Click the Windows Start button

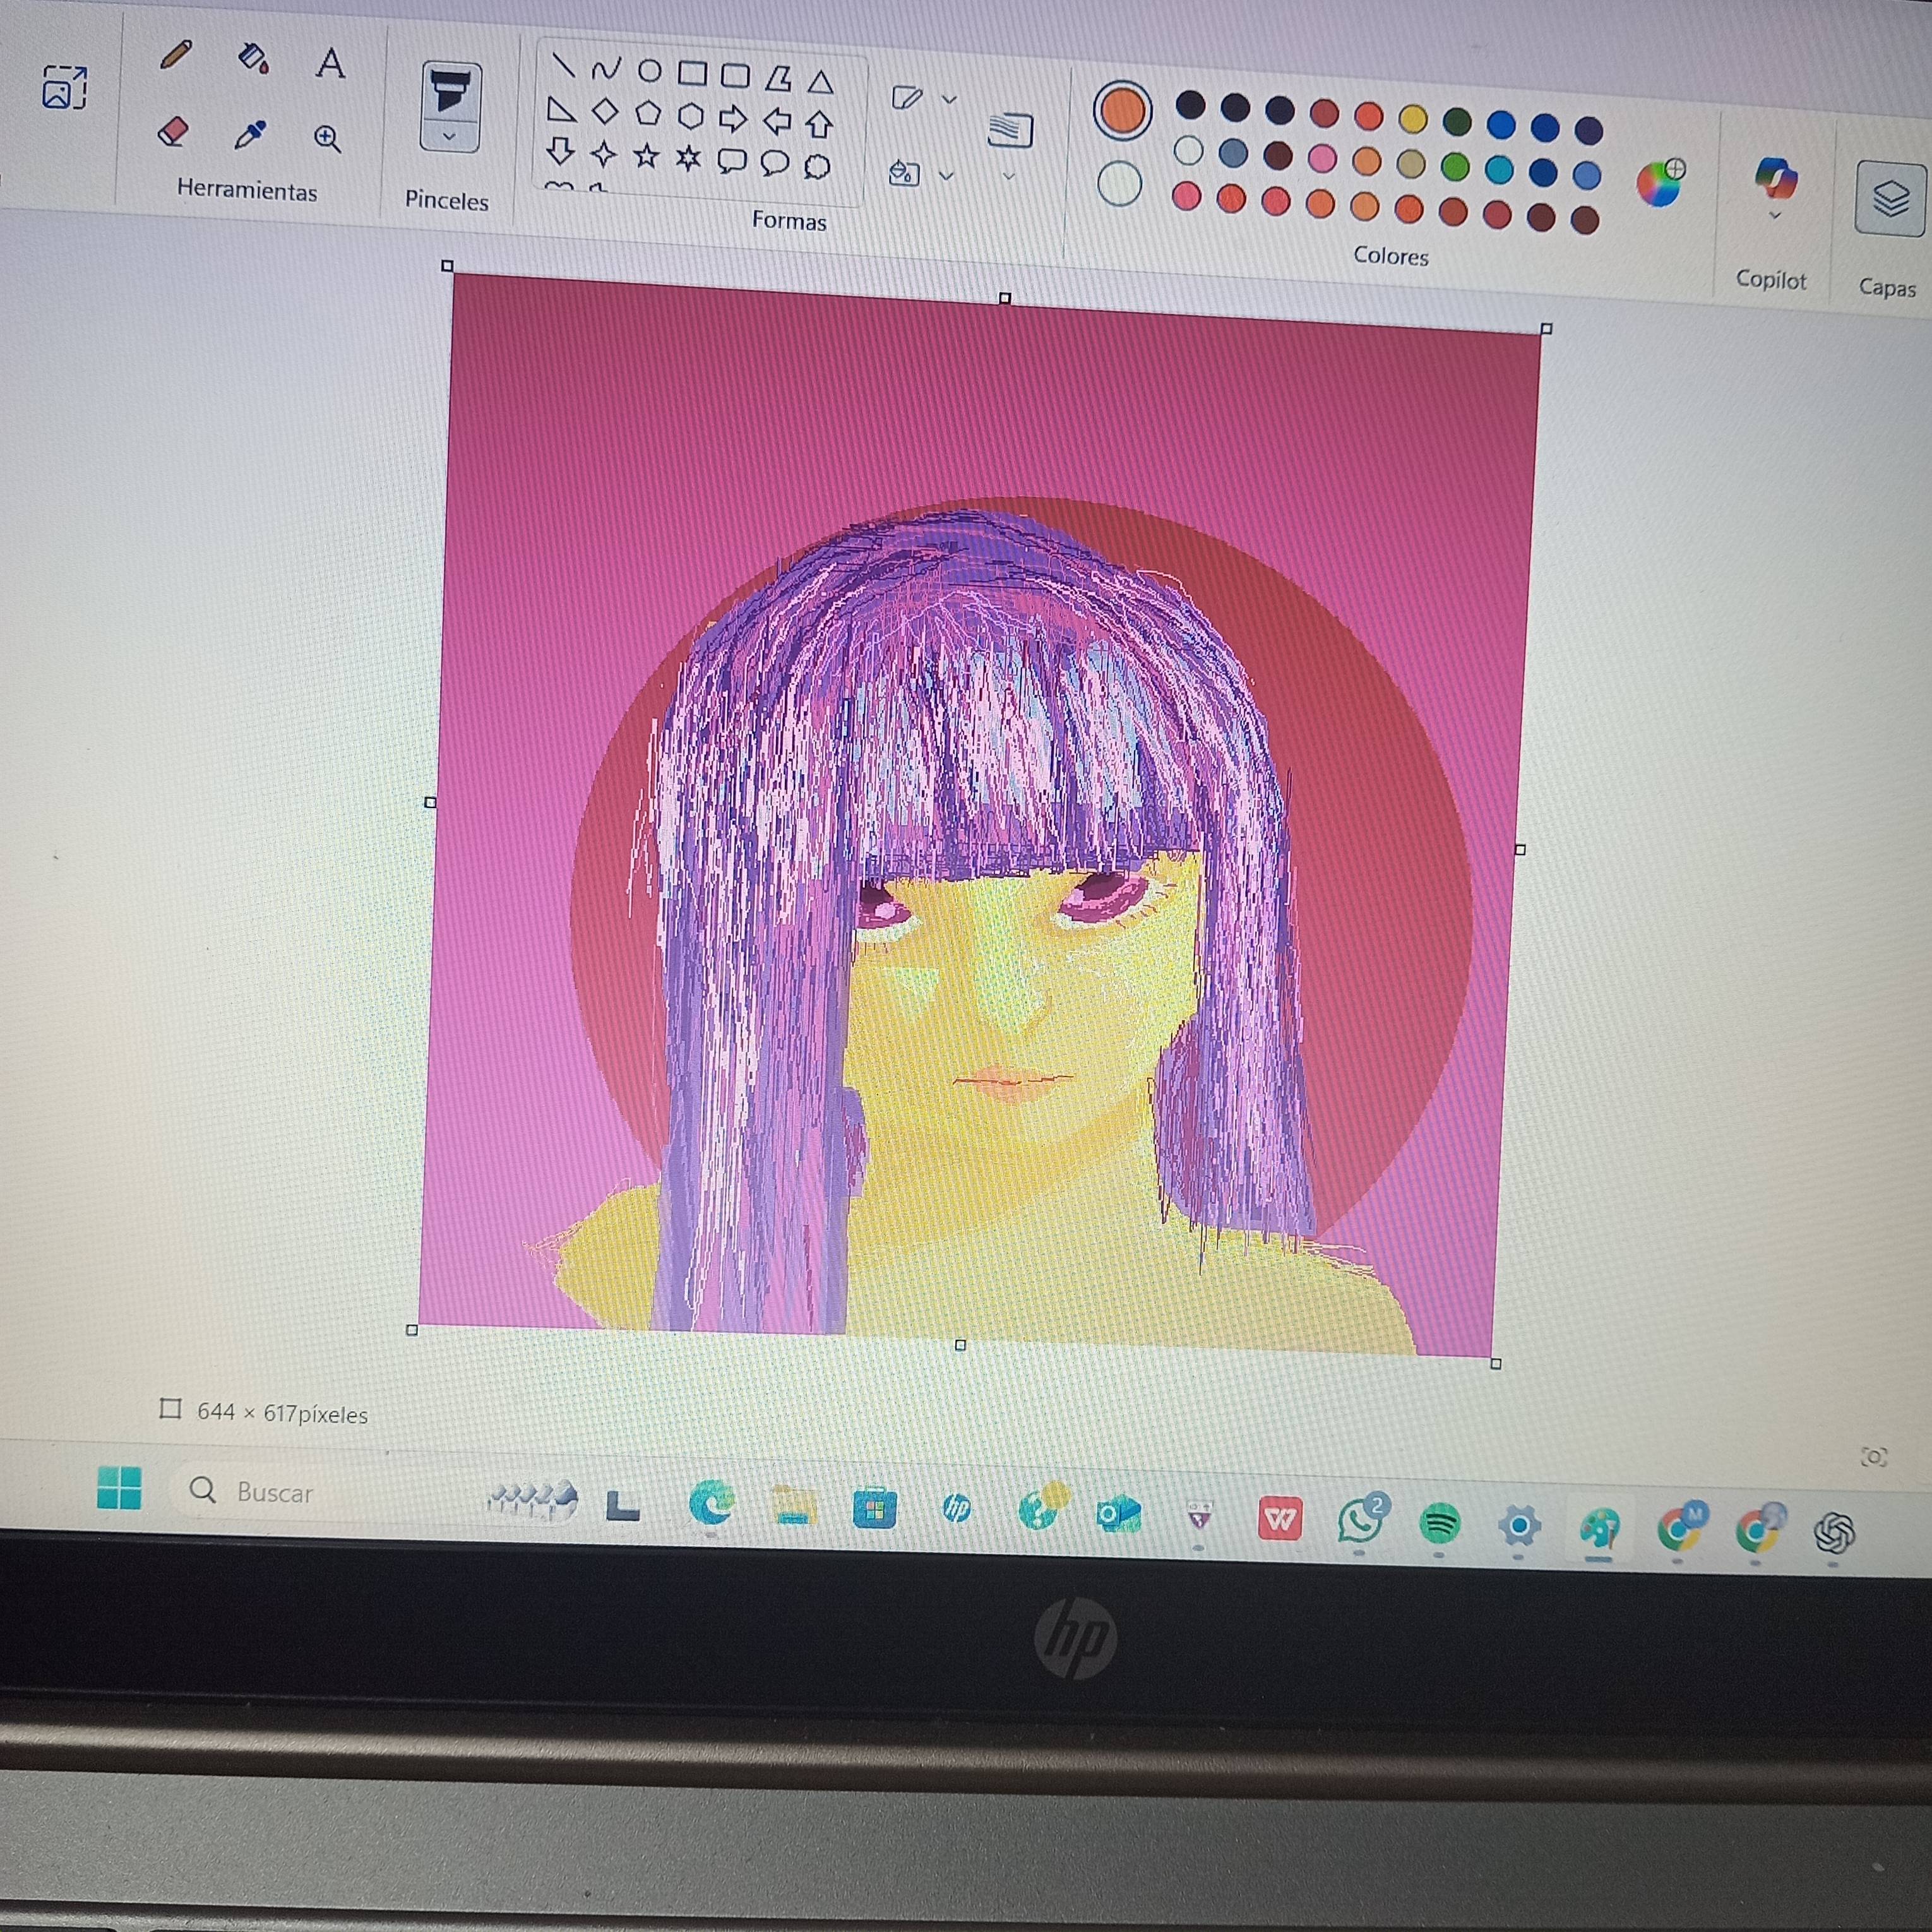click(119, 1488)
